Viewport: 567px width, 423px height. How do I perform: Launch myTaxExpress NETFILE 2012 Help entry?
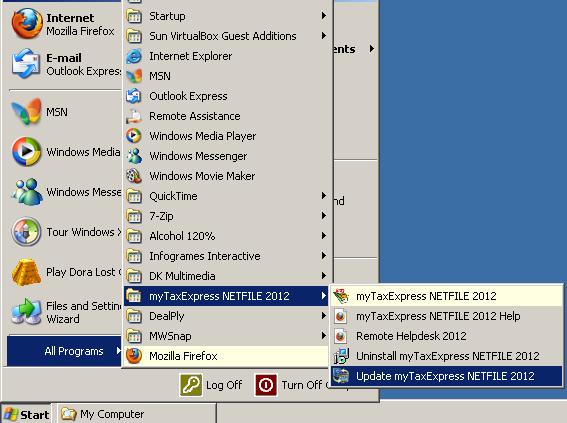pos(447,316)
